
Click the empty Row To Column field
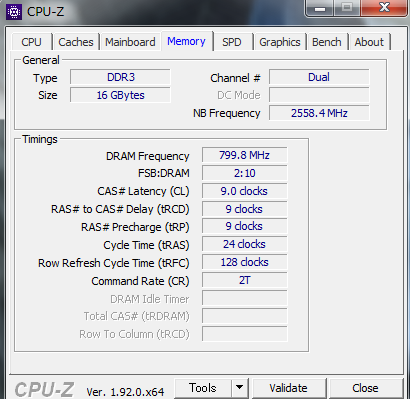[244, 334]
